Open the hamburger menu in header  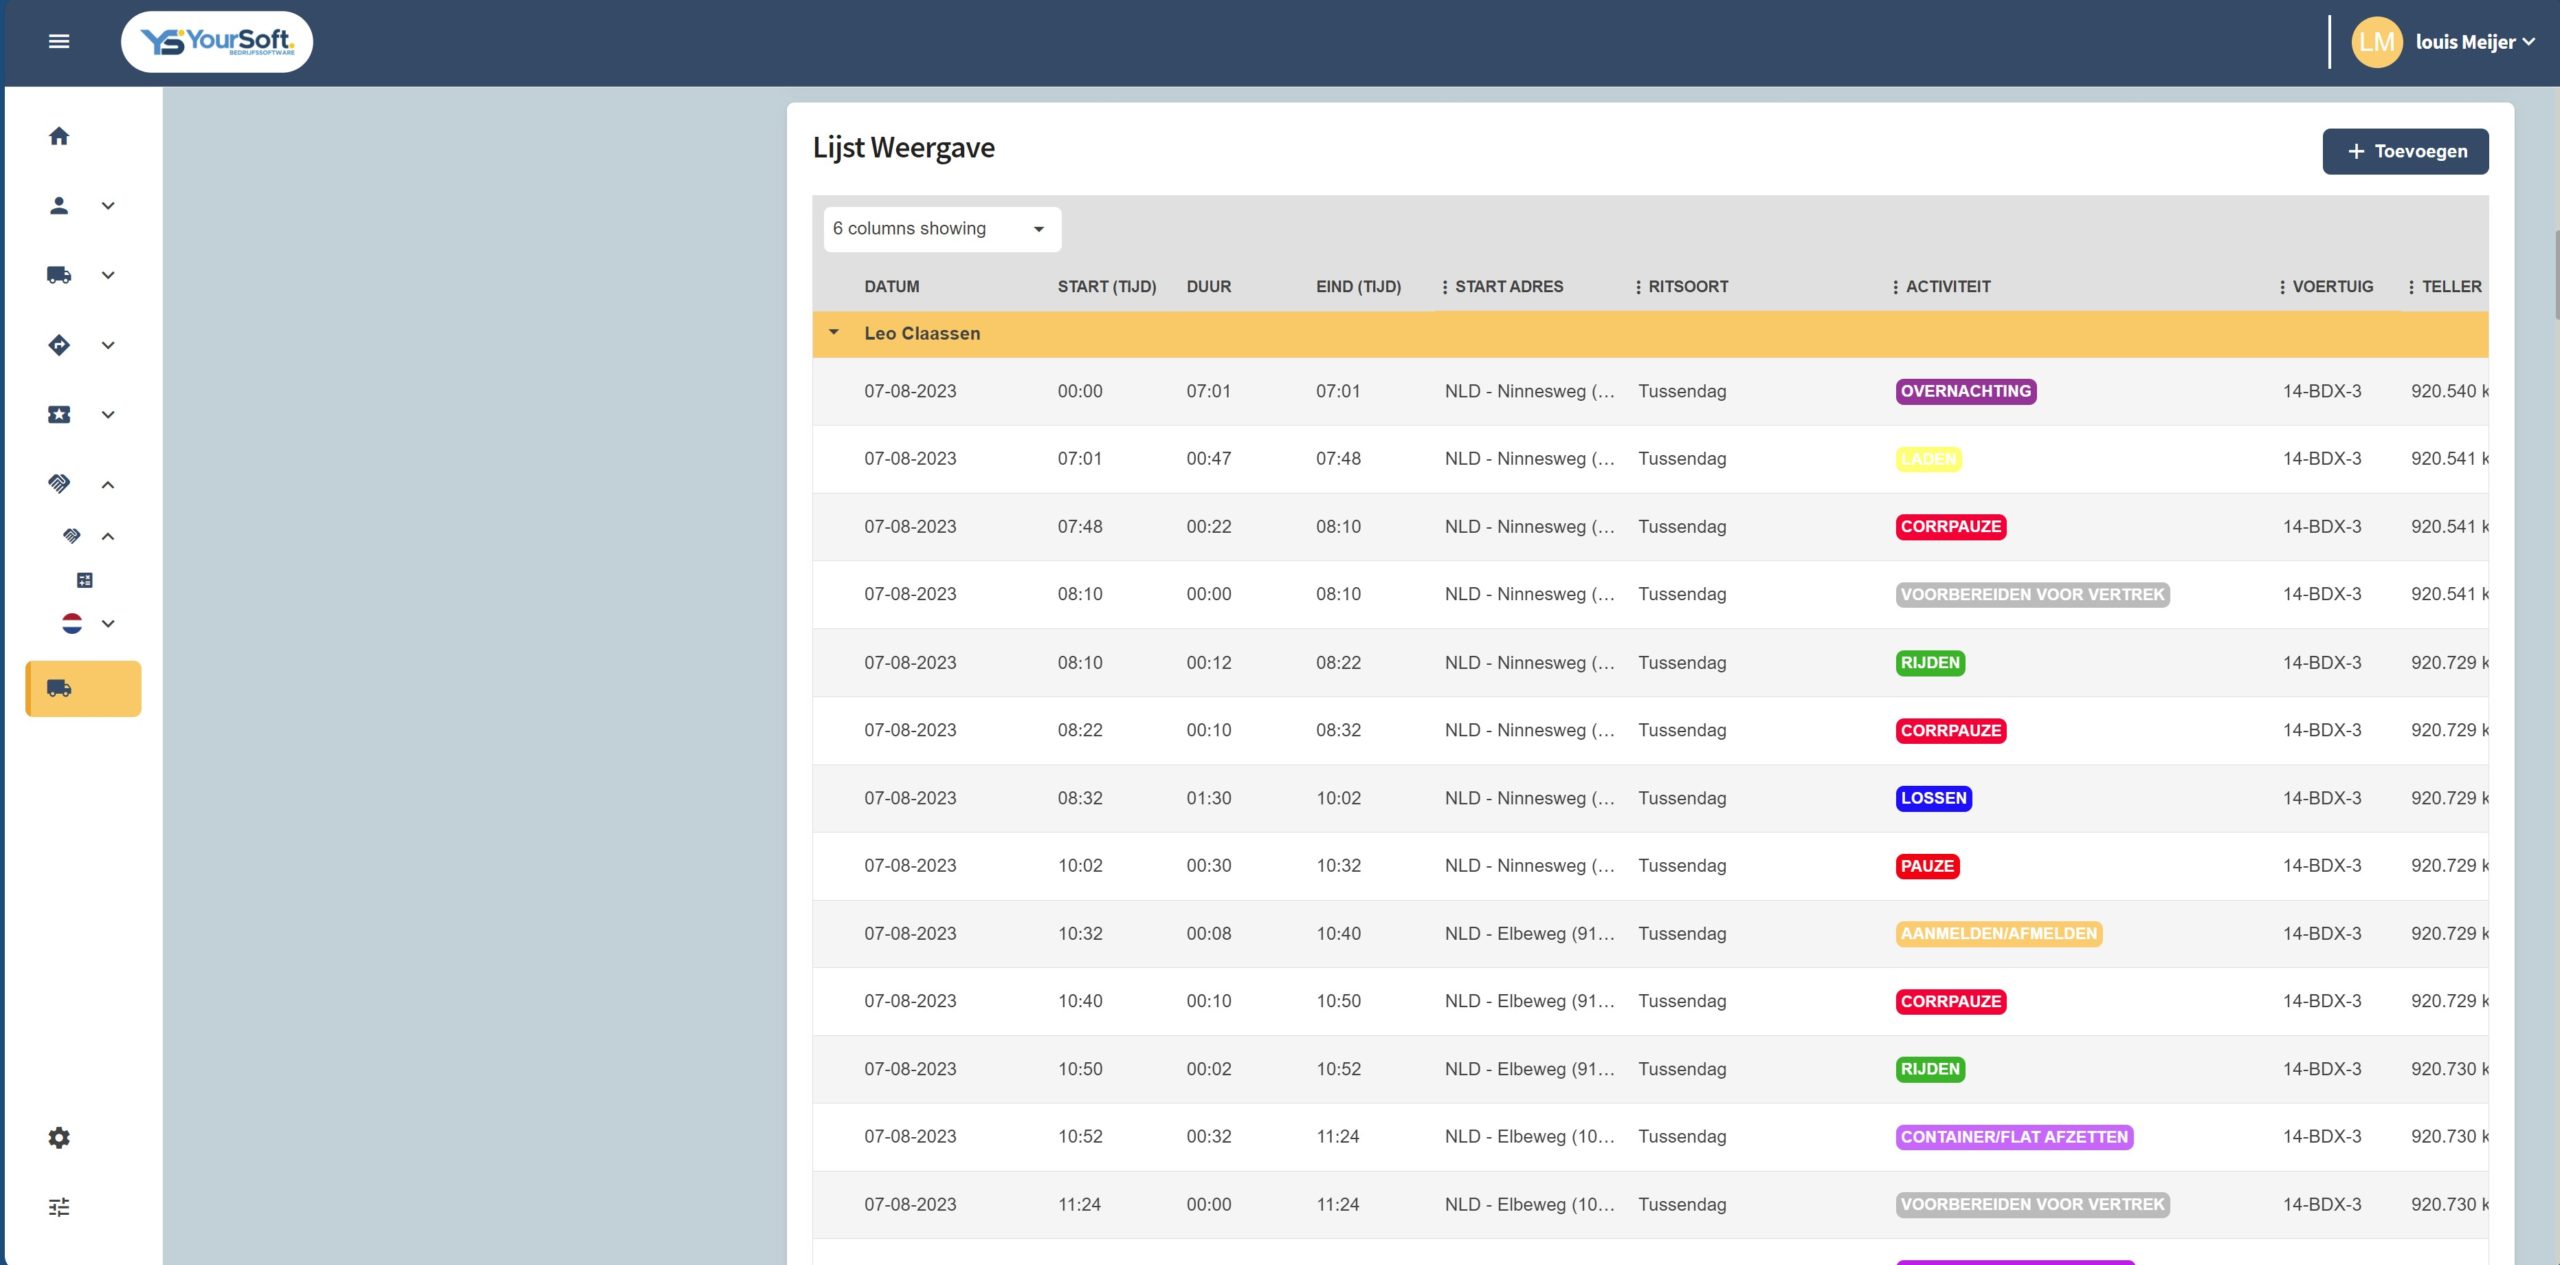(x=59, y=41)
